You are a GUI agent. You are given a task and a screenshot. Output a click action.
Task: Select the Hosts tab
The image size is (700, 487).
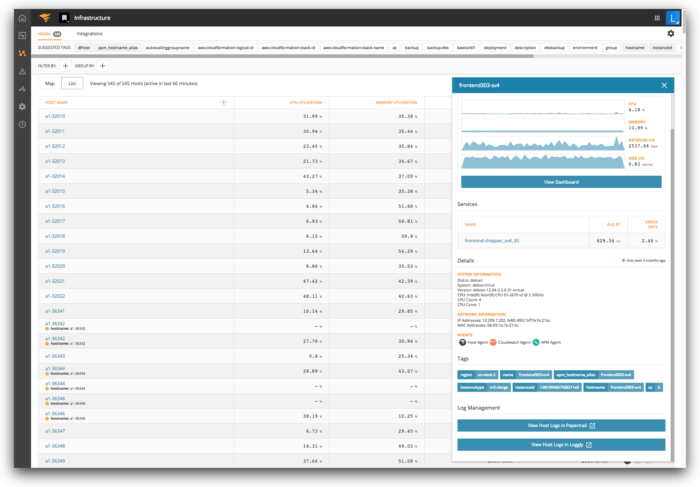point(46,34)
